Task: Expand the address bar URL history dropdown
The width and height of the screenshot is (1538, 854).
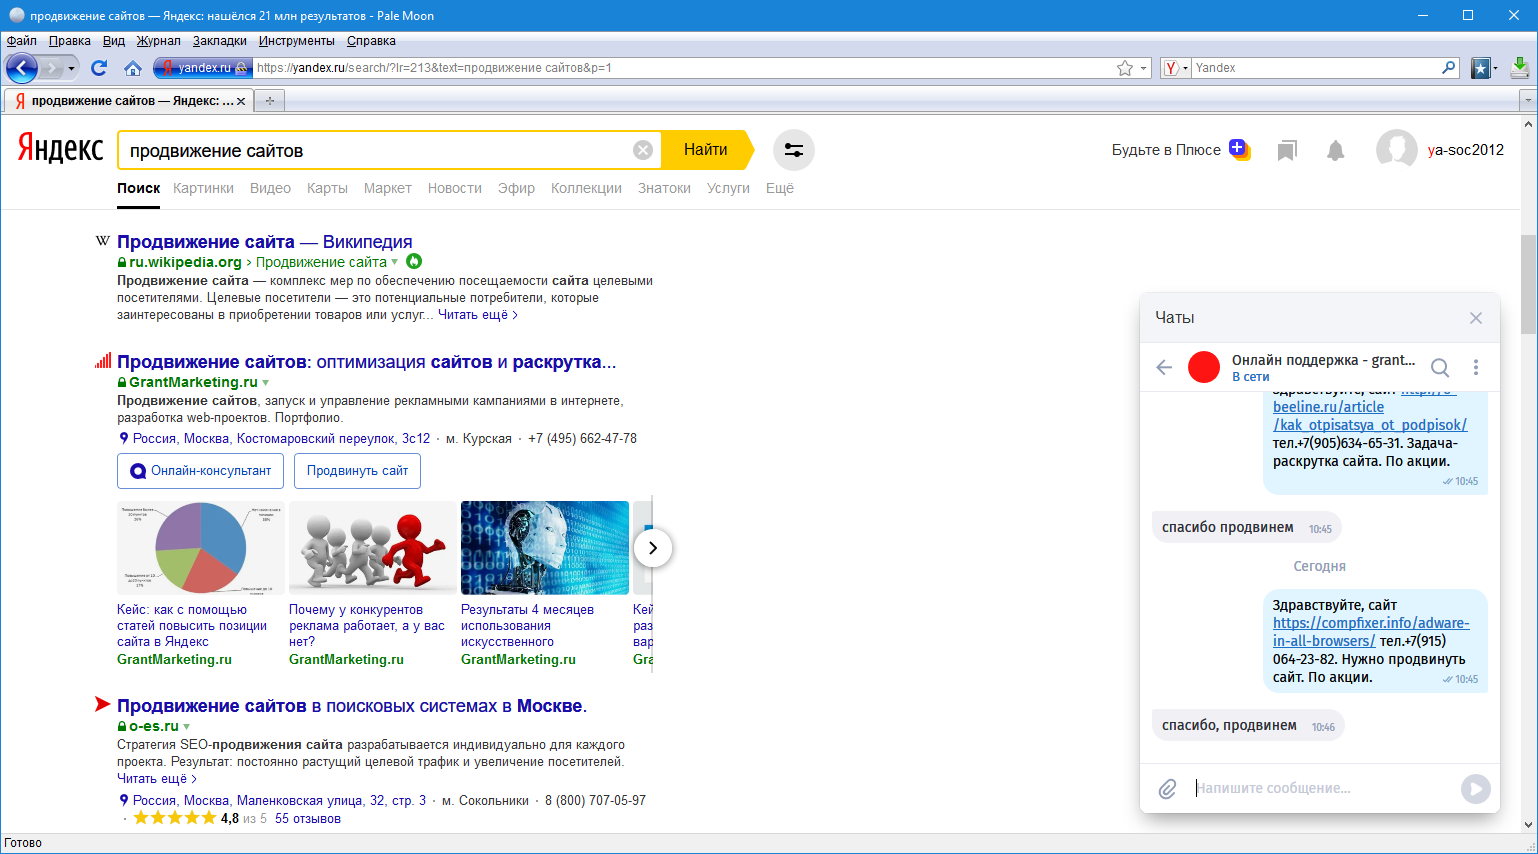Action: (x=1144, y=68)
